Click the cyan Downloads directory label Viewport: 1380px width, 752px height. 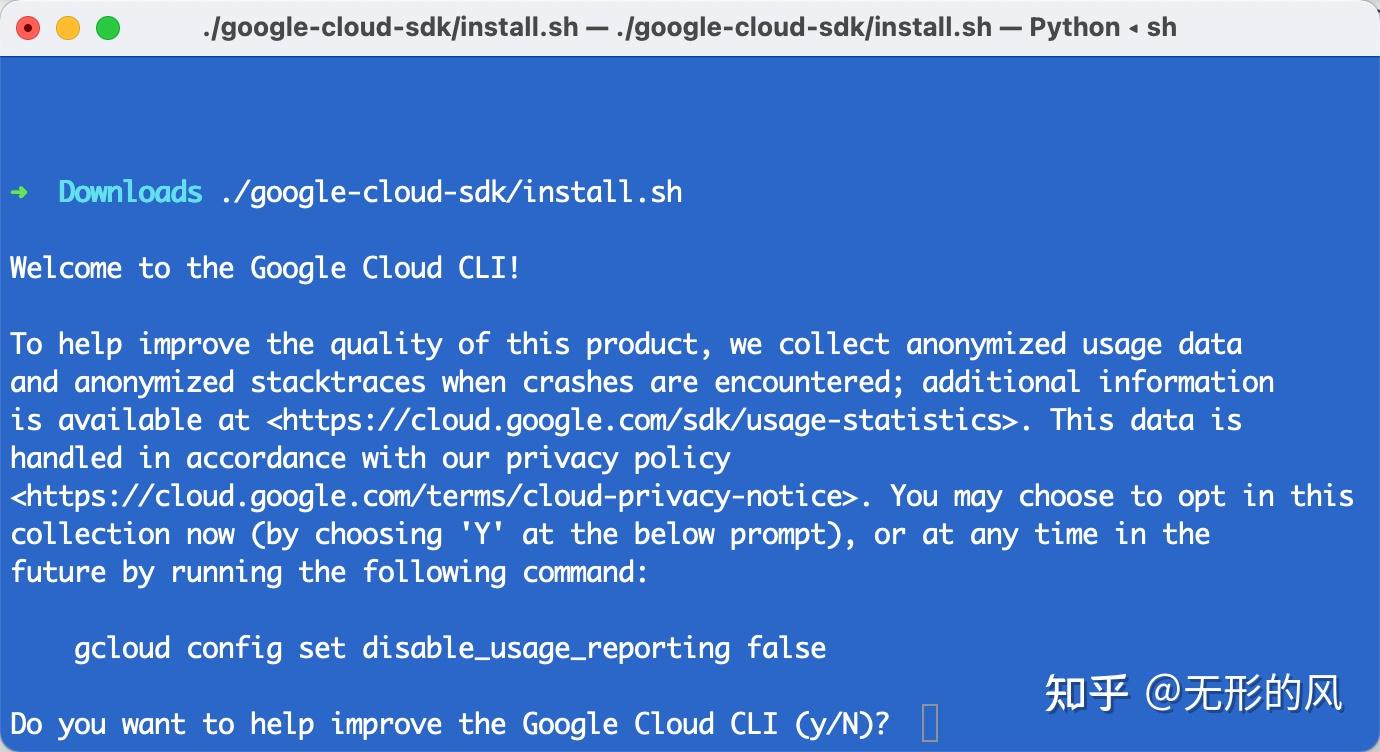pos(130,191)
